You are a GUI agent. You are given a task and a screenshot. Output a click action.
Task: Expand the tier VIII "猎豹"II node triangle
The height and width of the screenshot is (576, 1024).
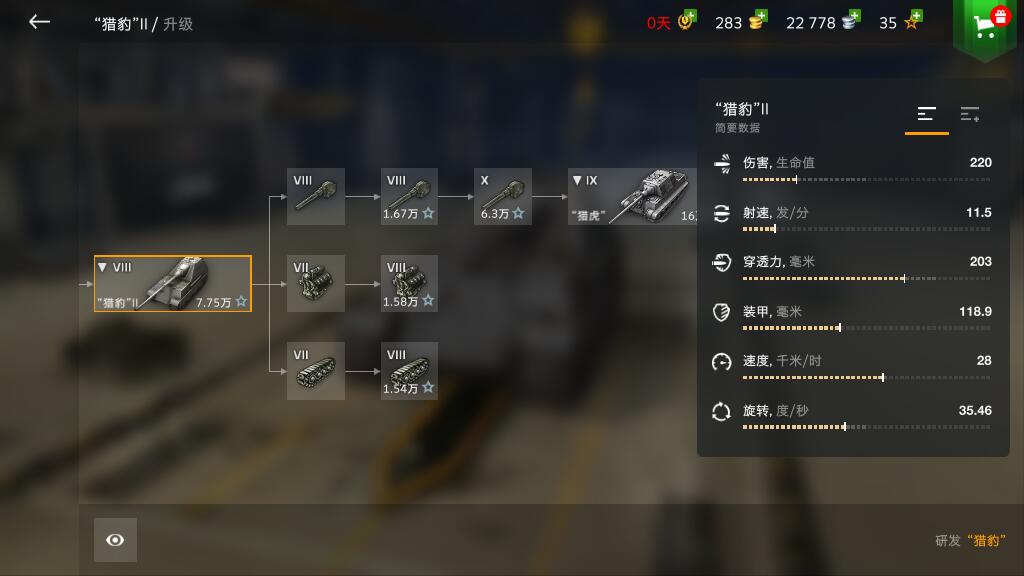(103, 267)
